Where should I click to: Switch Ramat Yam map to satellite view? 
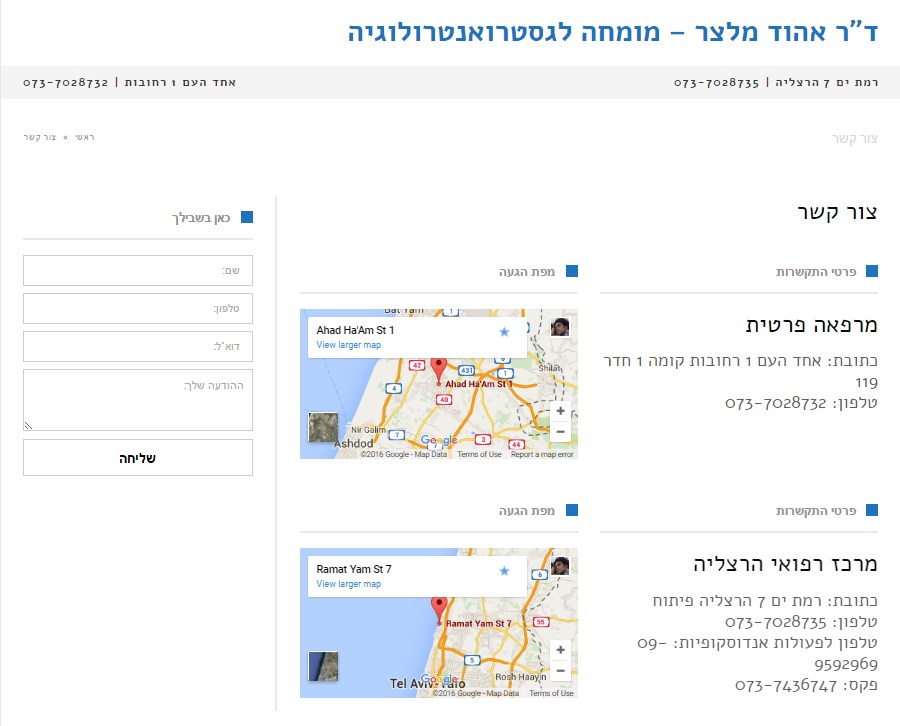pos(323,666)
